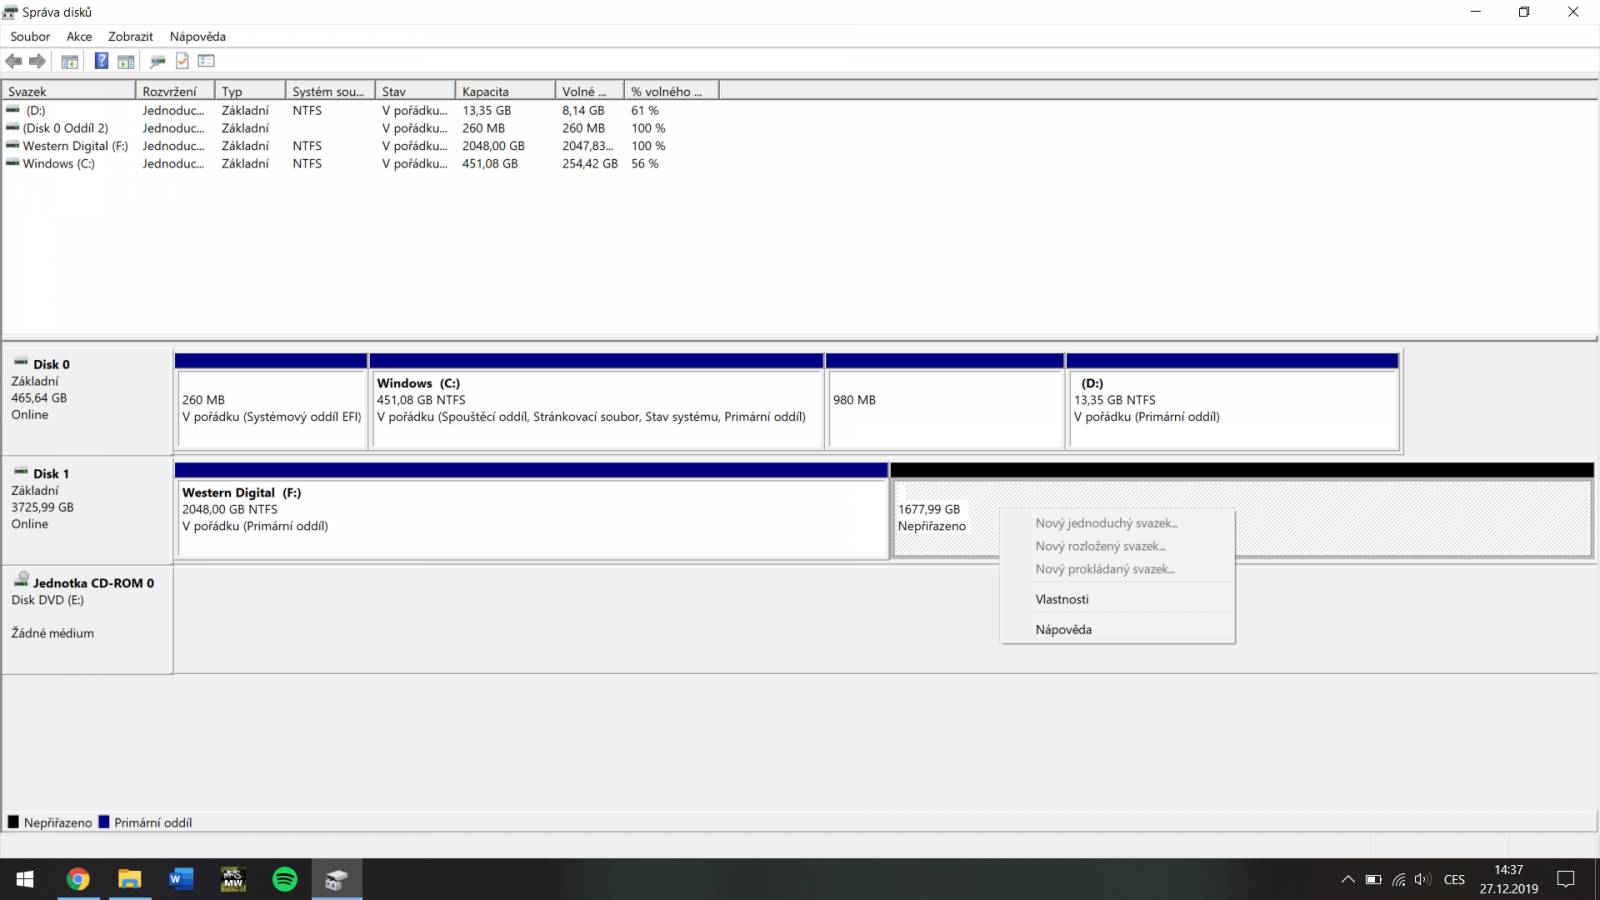Select Western Digital (F:) row in volume list
This screenshot has width=1600, height=900.
[360, 146]
